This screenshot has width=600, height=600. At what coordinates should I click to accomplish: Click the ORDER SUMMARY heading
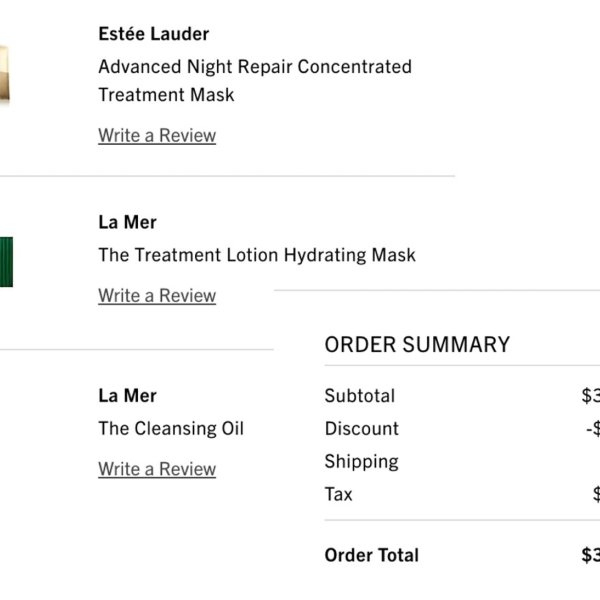click(417, 344)
